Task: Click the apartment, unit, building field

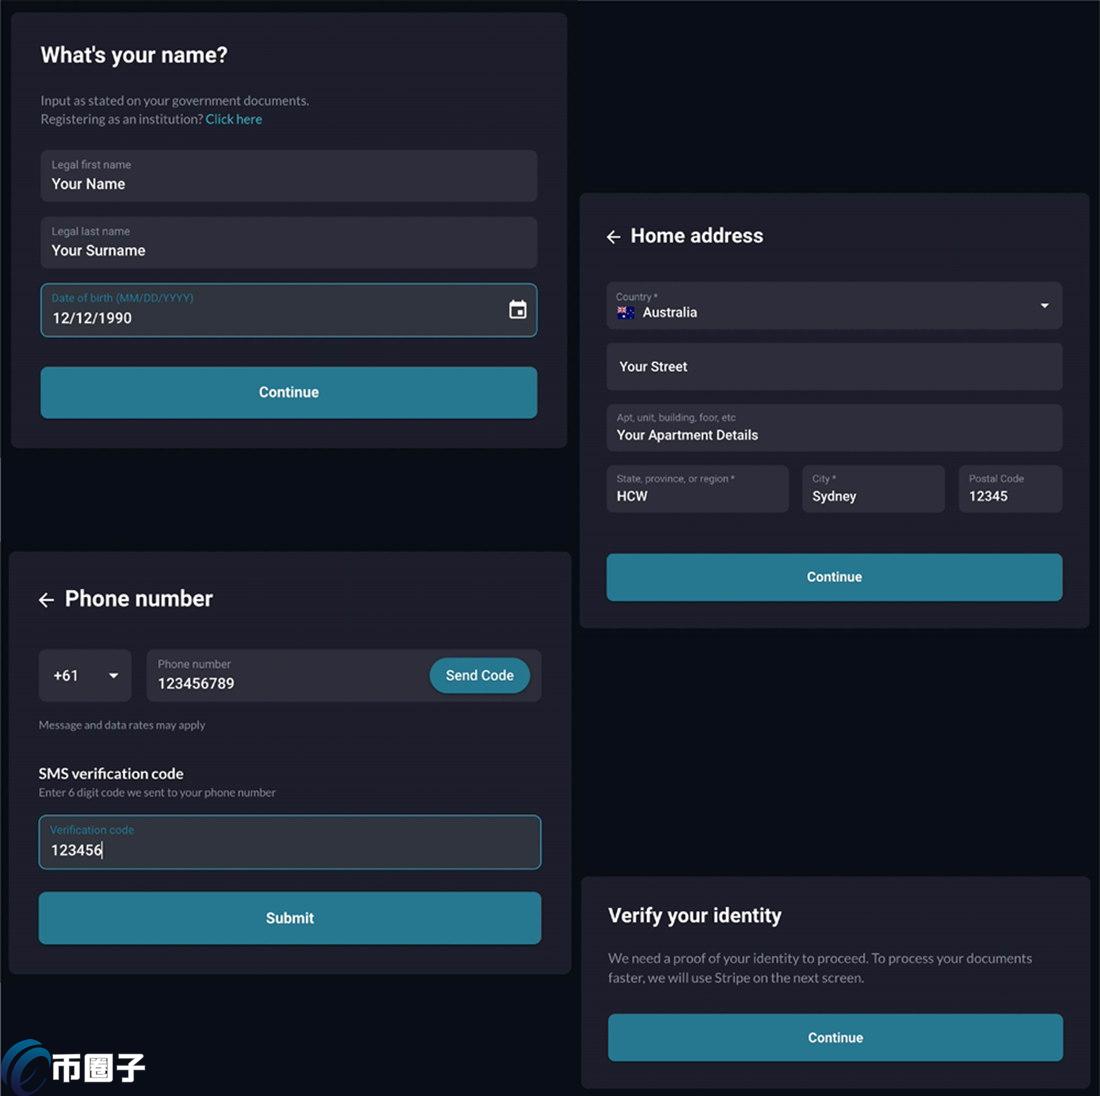Action: pos(834,428)
